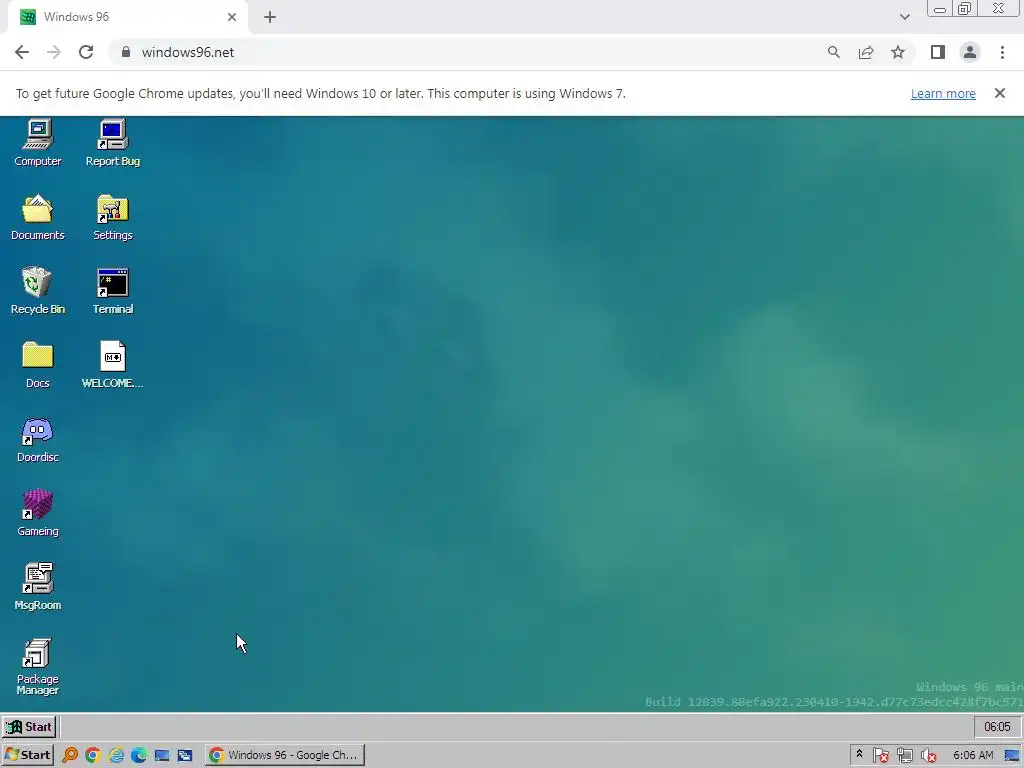Screen dimensions: 1024x768
Task: Launch the Doordisc app icon
Action: click(37, 440)
